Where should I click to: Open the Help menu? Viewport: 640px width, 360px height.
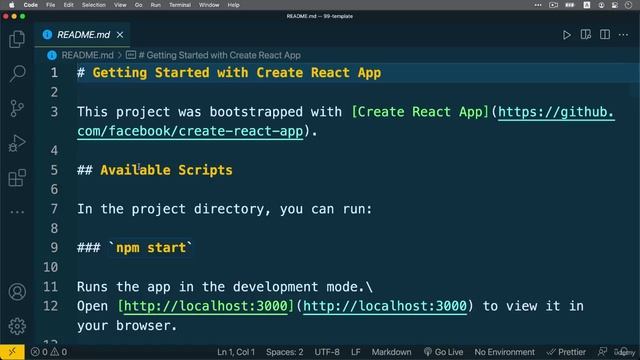(233, 5)
